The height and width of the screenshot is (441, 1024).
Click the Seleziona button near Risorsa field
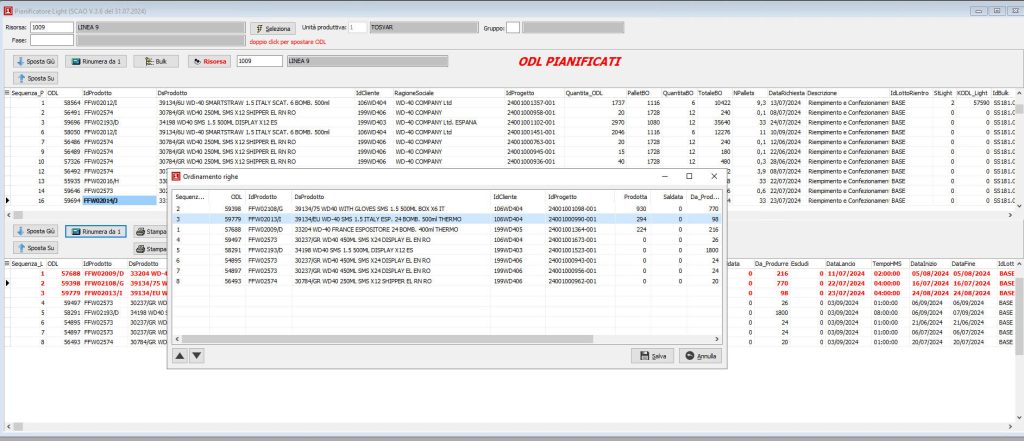[273, 29]
